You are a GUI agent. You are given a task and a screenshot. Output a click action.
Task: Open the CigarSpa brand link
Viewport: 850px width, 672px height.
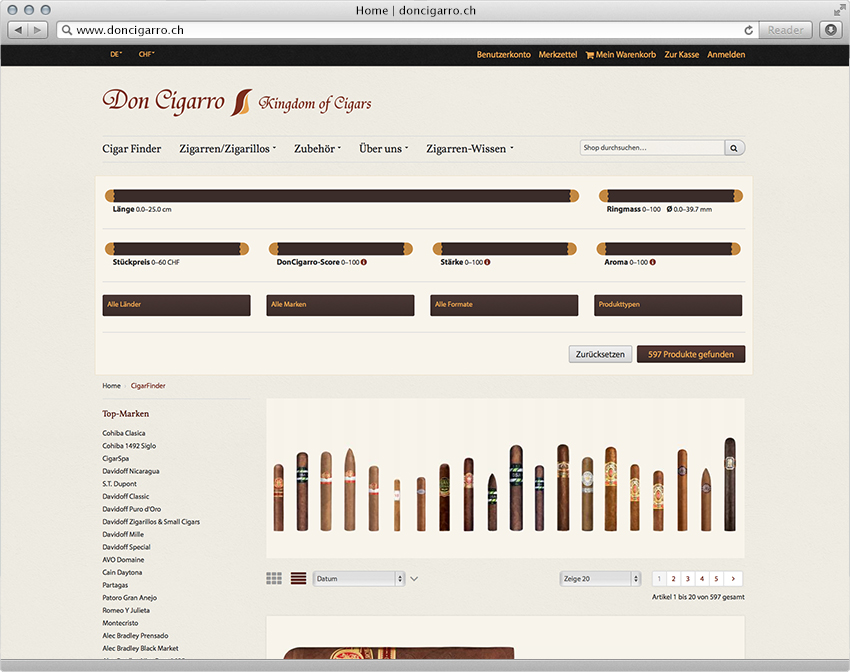pyautogui.click(x=115, y=458)
